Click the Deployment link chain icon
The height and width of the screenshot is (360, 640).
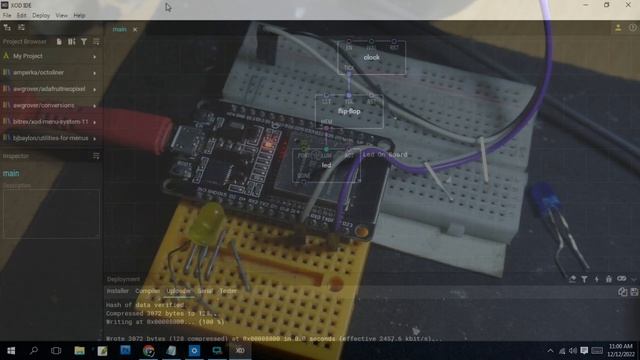621,278
